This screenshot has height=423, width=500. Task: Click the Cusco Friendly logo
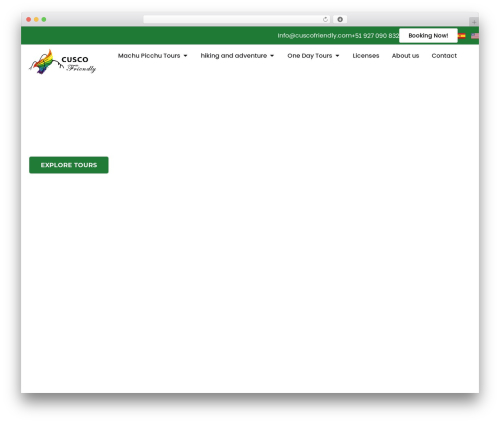coord(62,62)
